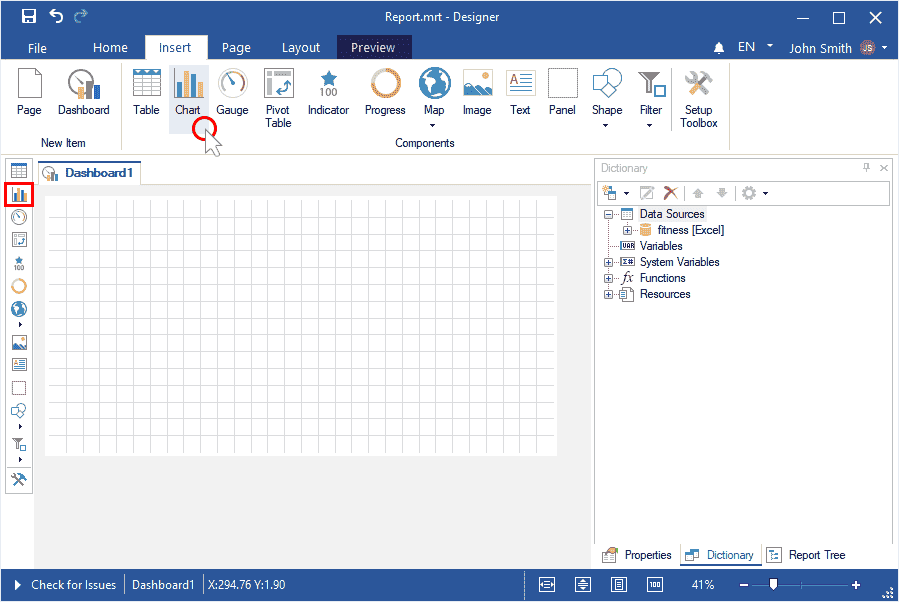Select the Panel component in ribbon
Viewport: 899px width, 602px height.
click(x=562, y=92)
